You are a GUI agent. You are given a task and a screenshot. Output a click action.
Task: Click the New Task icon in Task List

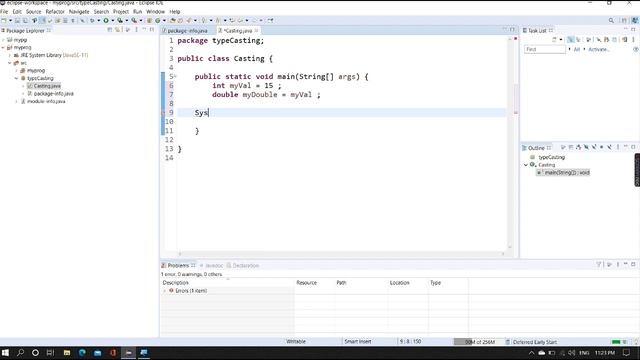(554, 40)
